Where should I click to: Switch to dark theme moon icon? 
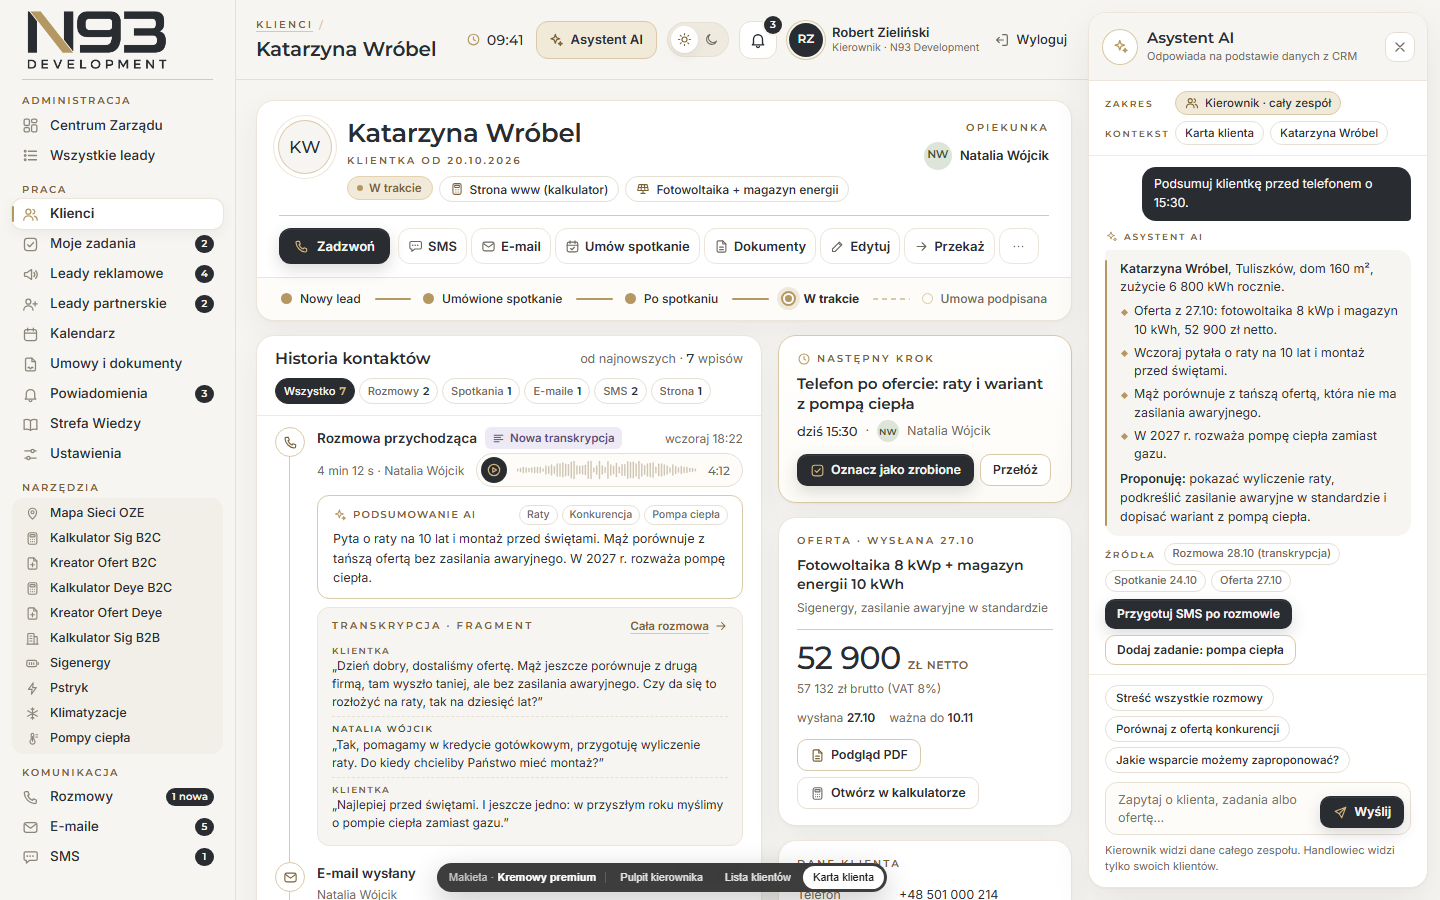pyautogui.click(x=712, y=40)
